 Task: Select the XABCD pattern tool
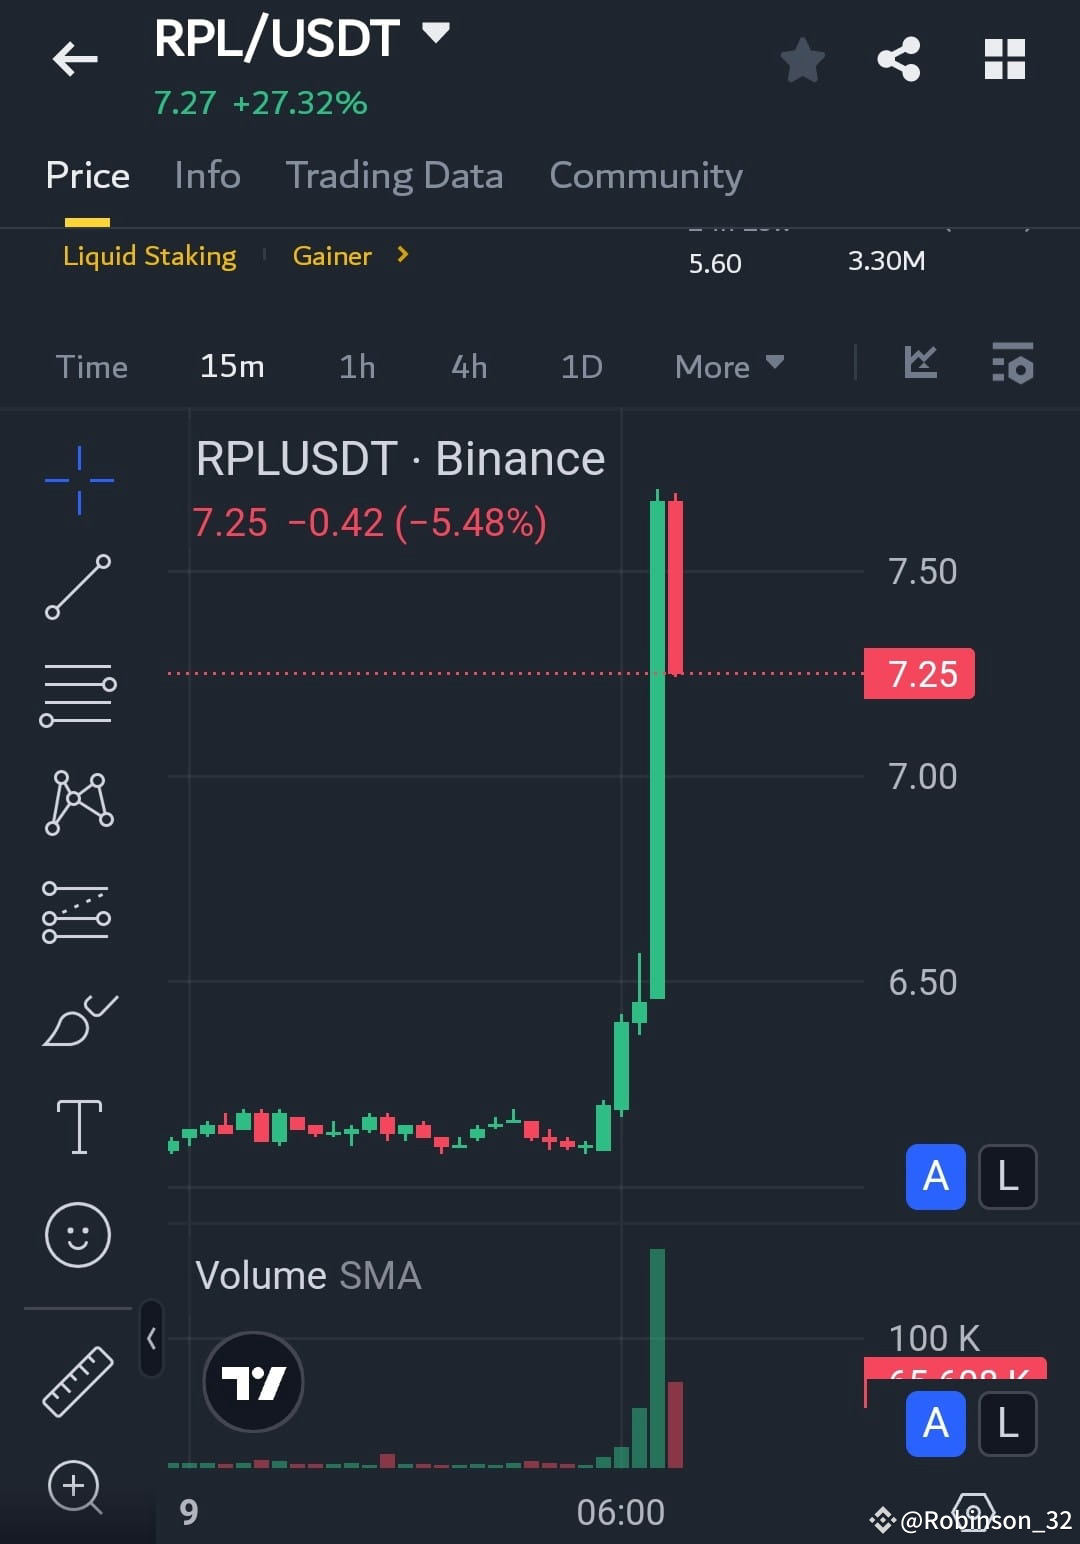[x=78, y=800]
